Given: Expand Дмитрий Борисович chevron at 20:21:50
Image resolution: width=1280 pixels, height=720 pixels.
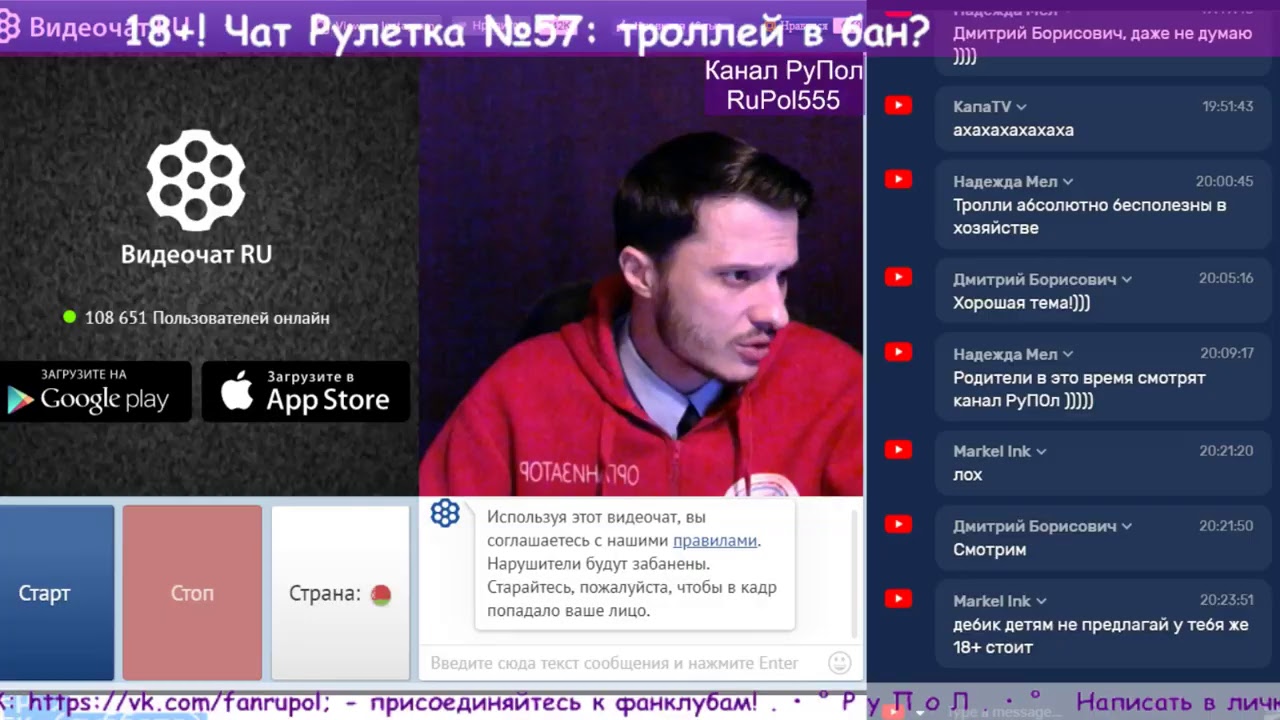Looking at the screenshot, I should click(1126, 526).
